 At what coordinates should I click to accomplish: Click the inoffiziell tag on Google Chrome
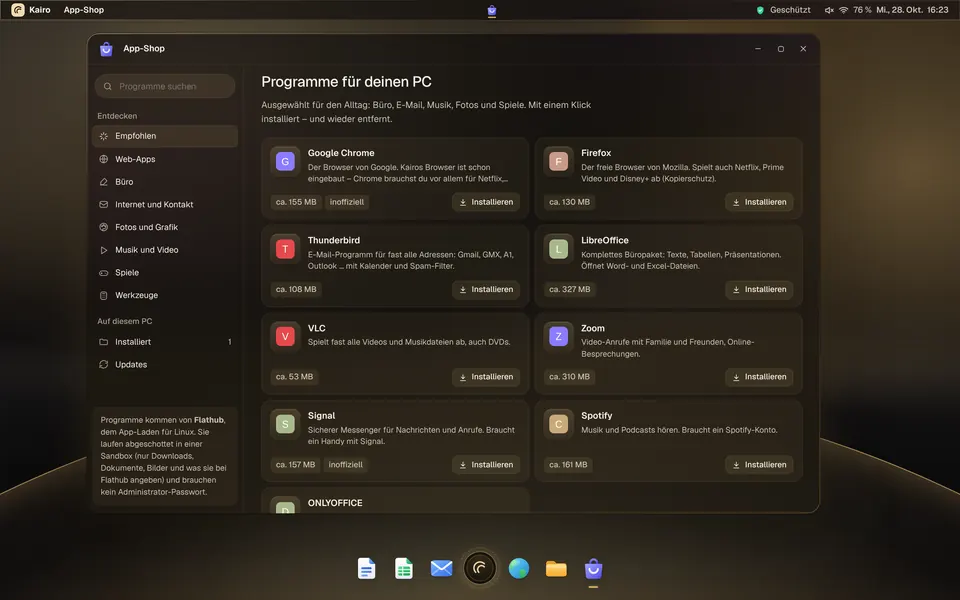pos(347,202)
